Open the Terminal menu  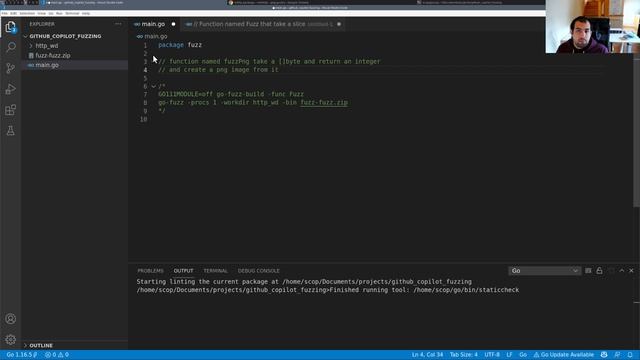pyautogui.click(x=72, y=13)
